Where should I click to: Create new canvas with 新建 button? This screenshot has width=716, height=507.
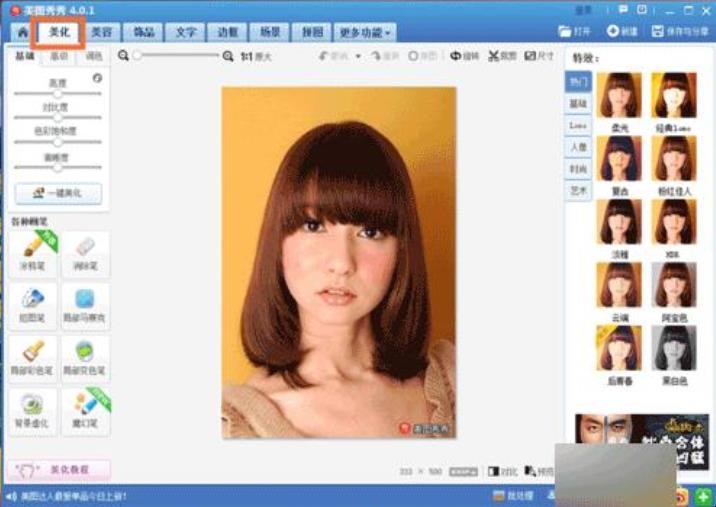622,31
